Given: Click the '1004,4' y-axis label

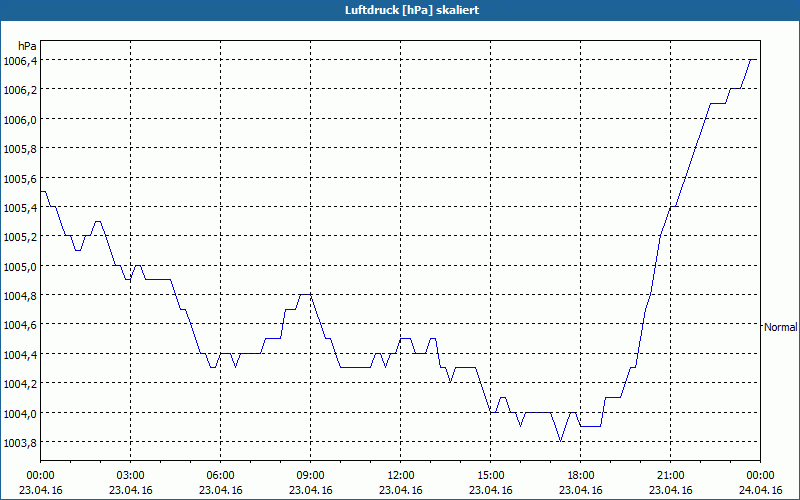Looking at the screenshot, I should point(20,355).
